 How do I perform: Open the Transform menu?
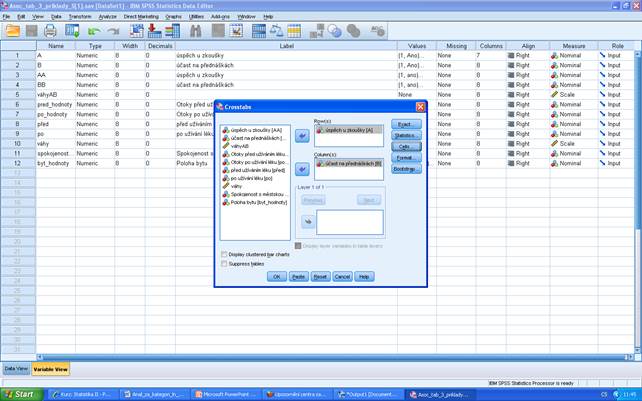[80, 17]
